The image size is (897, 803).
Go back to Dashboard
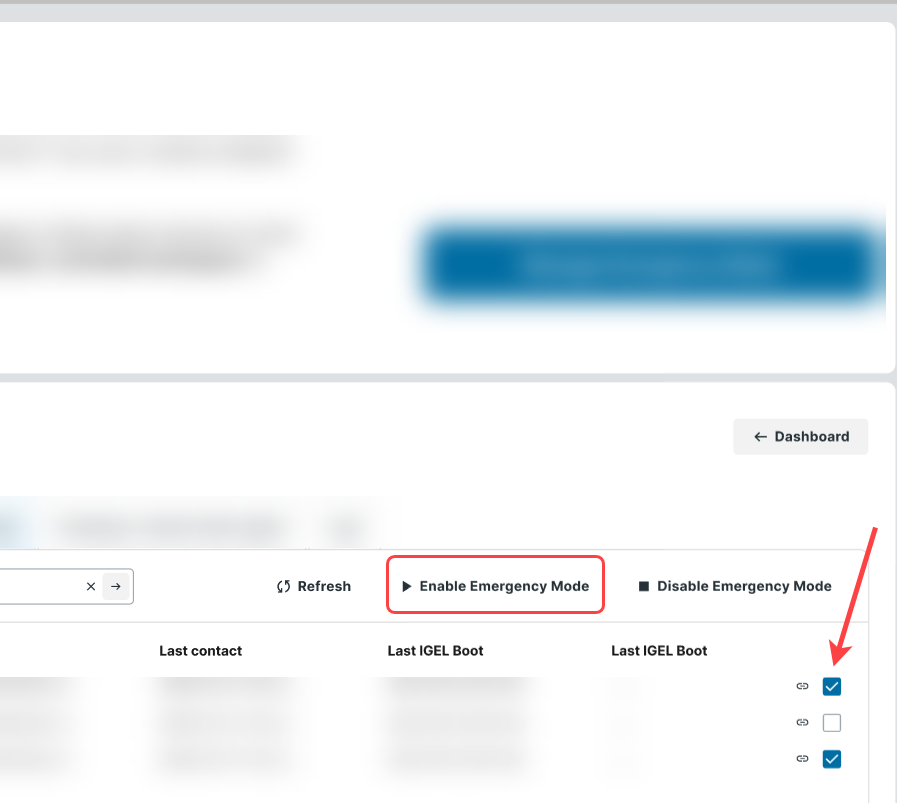coord(800,436)
